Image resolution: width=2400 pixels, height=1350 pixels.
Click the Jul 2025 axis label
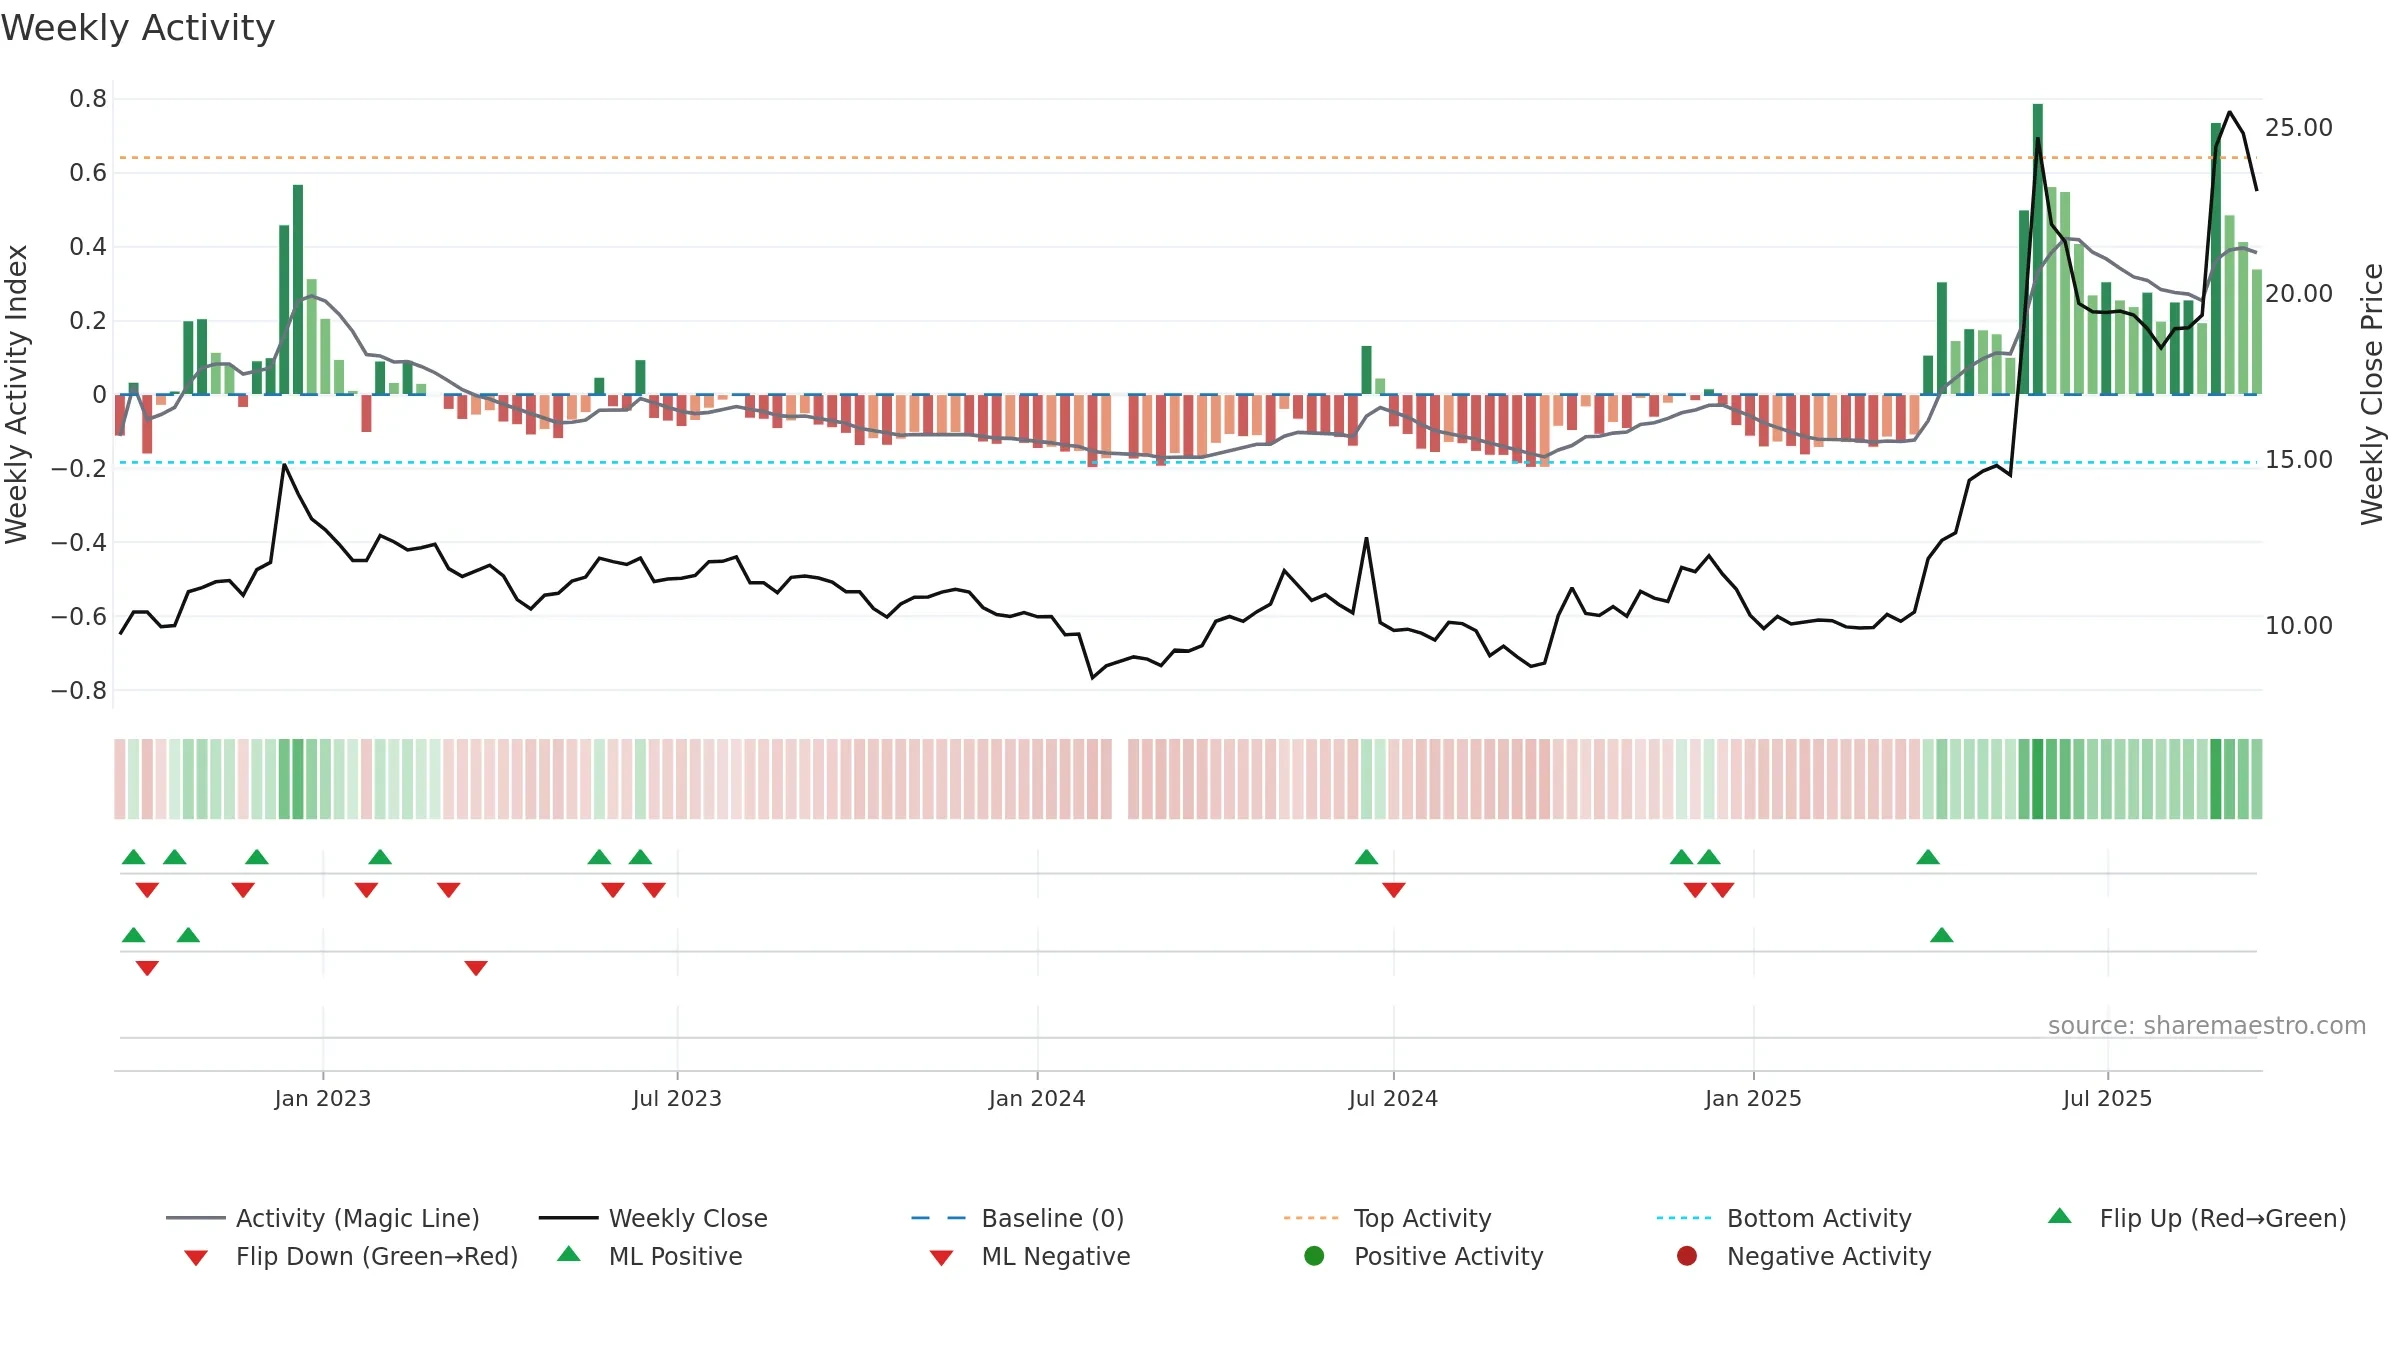pyautogui.click(x=2107, y=1098)
